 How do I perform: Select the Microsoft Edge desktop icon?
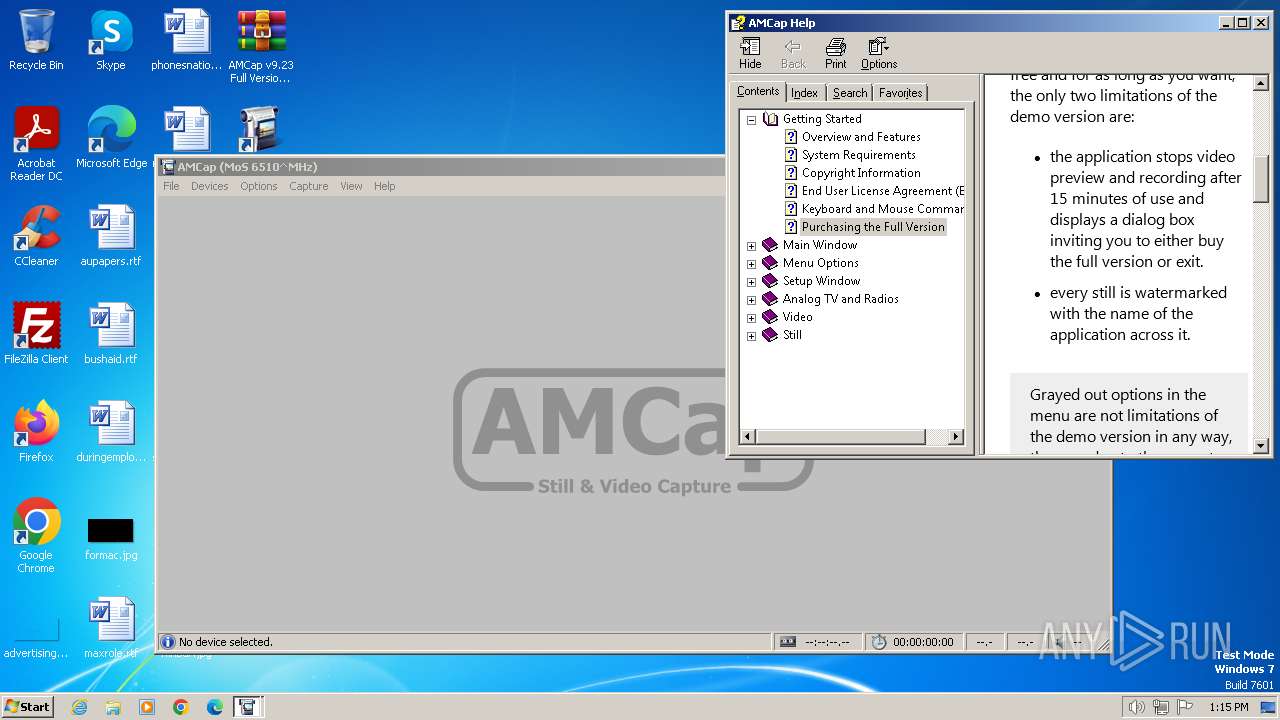[x=111, y=138]
